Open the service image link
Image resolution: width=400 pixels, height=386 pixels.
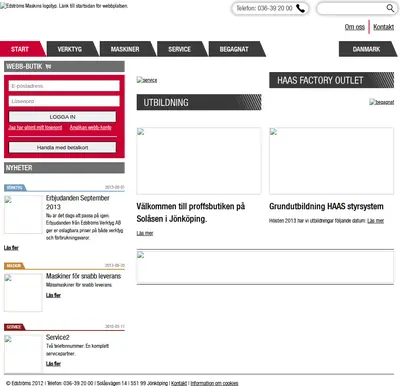(x=147, y=80)
